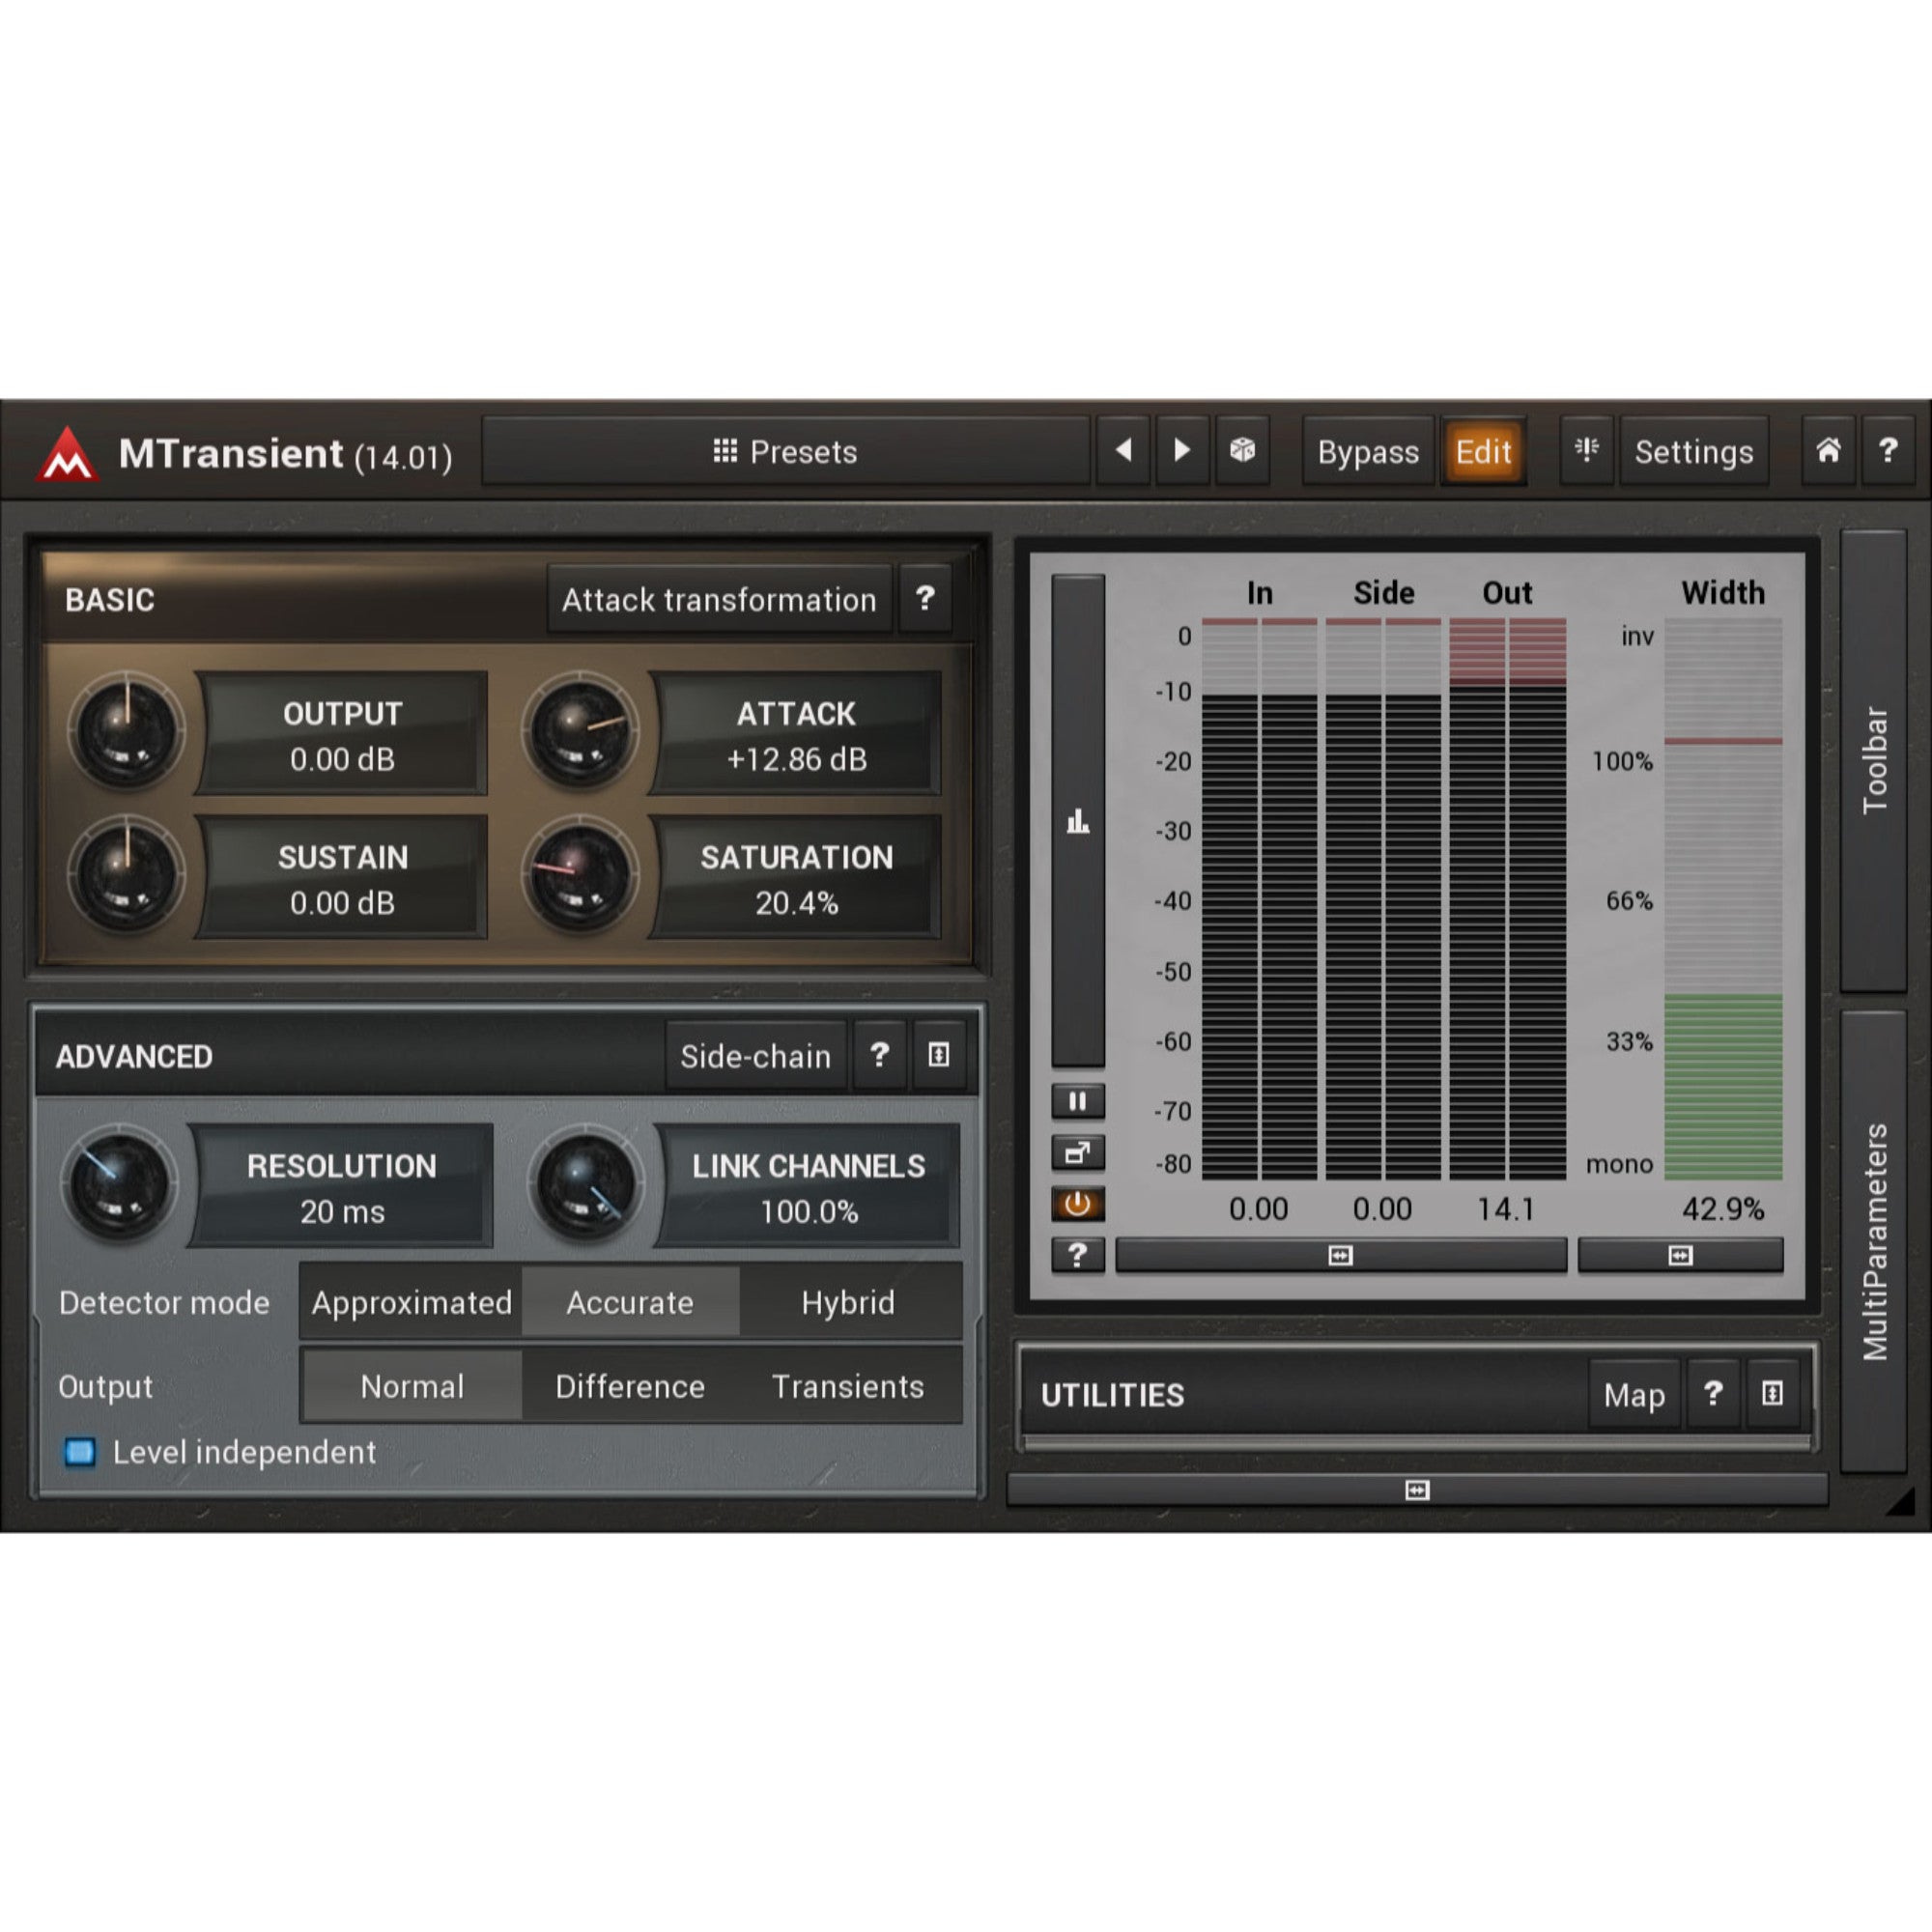Click the icon left of Settings
The image size is (1932, 1932).
coord(1587,451)
